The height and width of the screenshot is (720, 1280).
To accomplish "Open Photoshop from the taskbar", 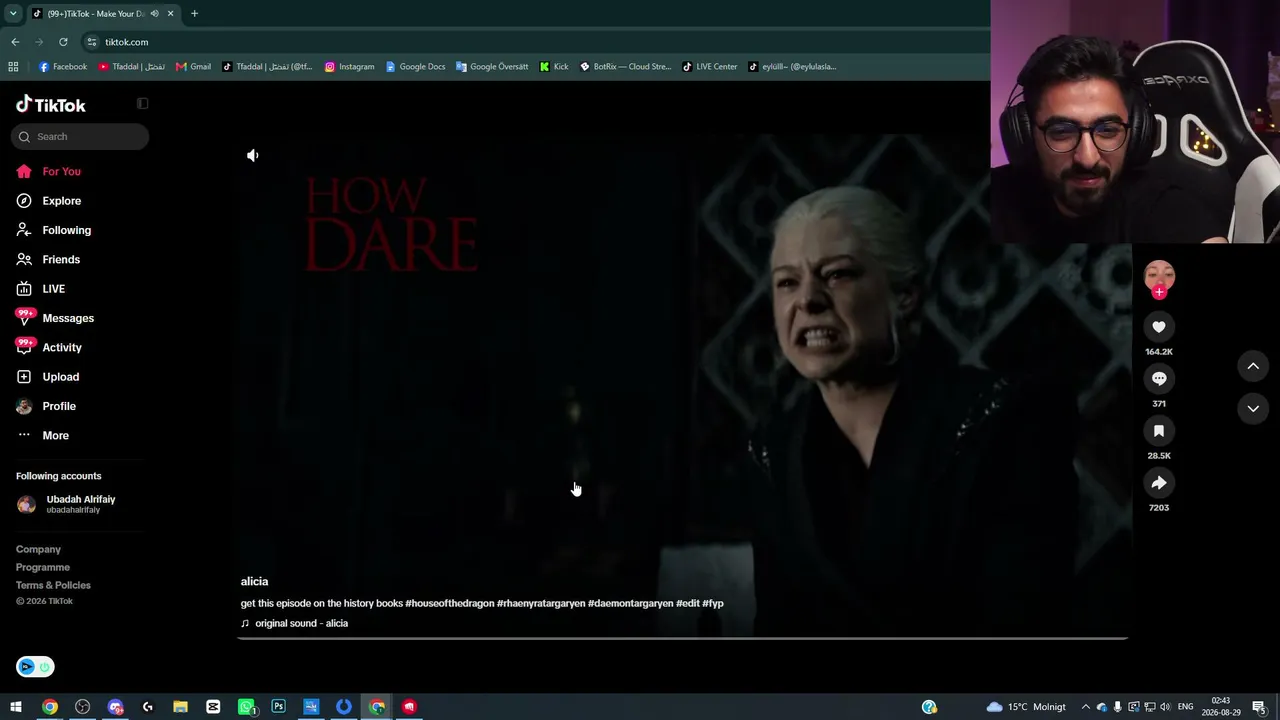I will coord(278,707).
